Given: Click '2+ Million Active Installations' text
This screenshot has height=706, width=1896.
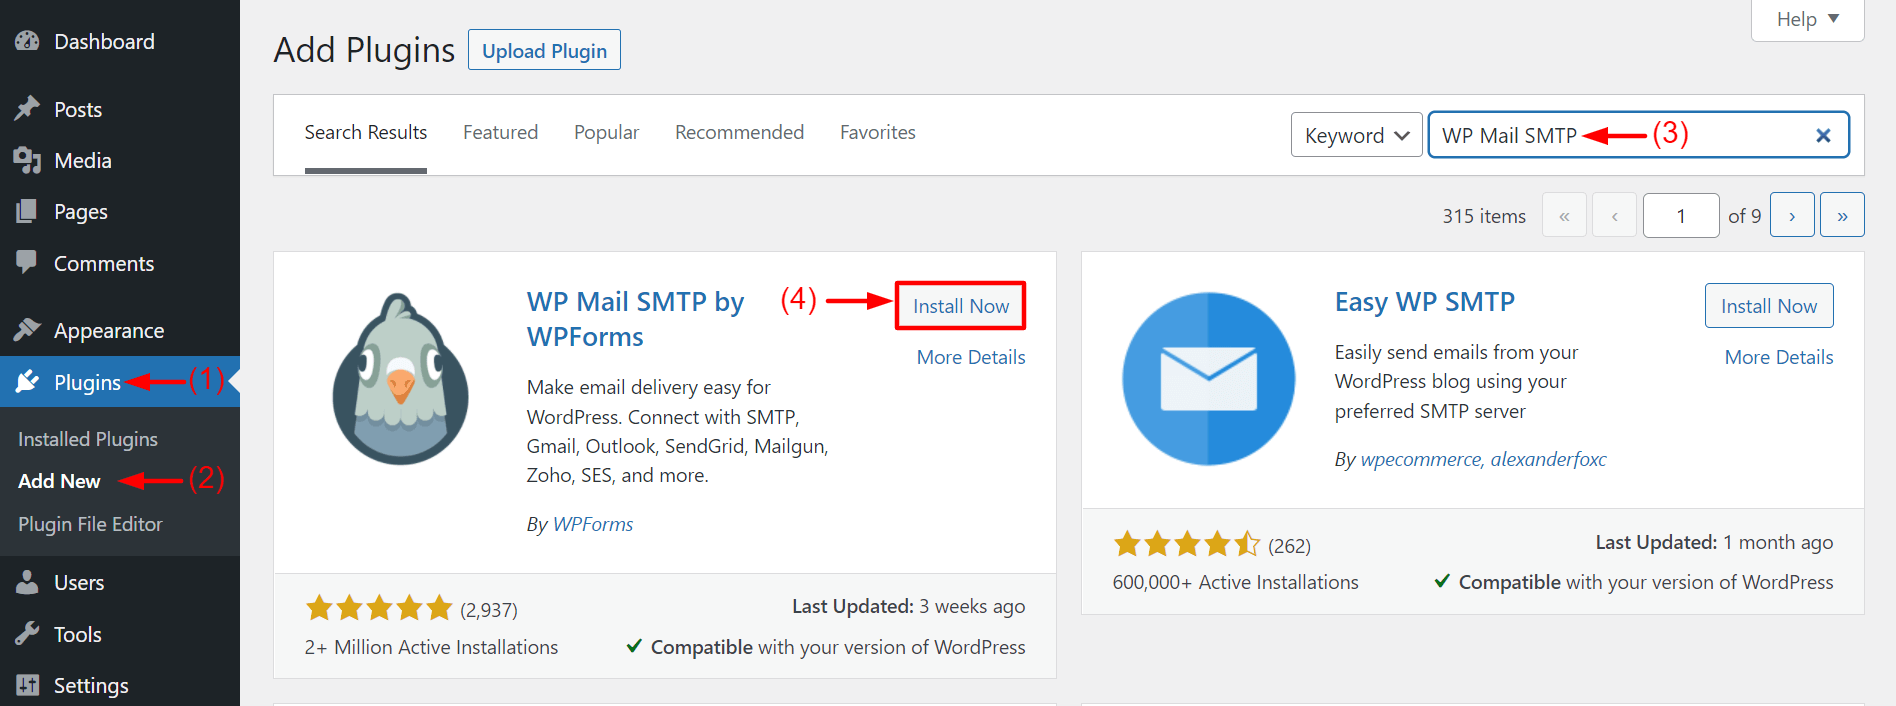Looking at the screenshot, I should 431,647.
